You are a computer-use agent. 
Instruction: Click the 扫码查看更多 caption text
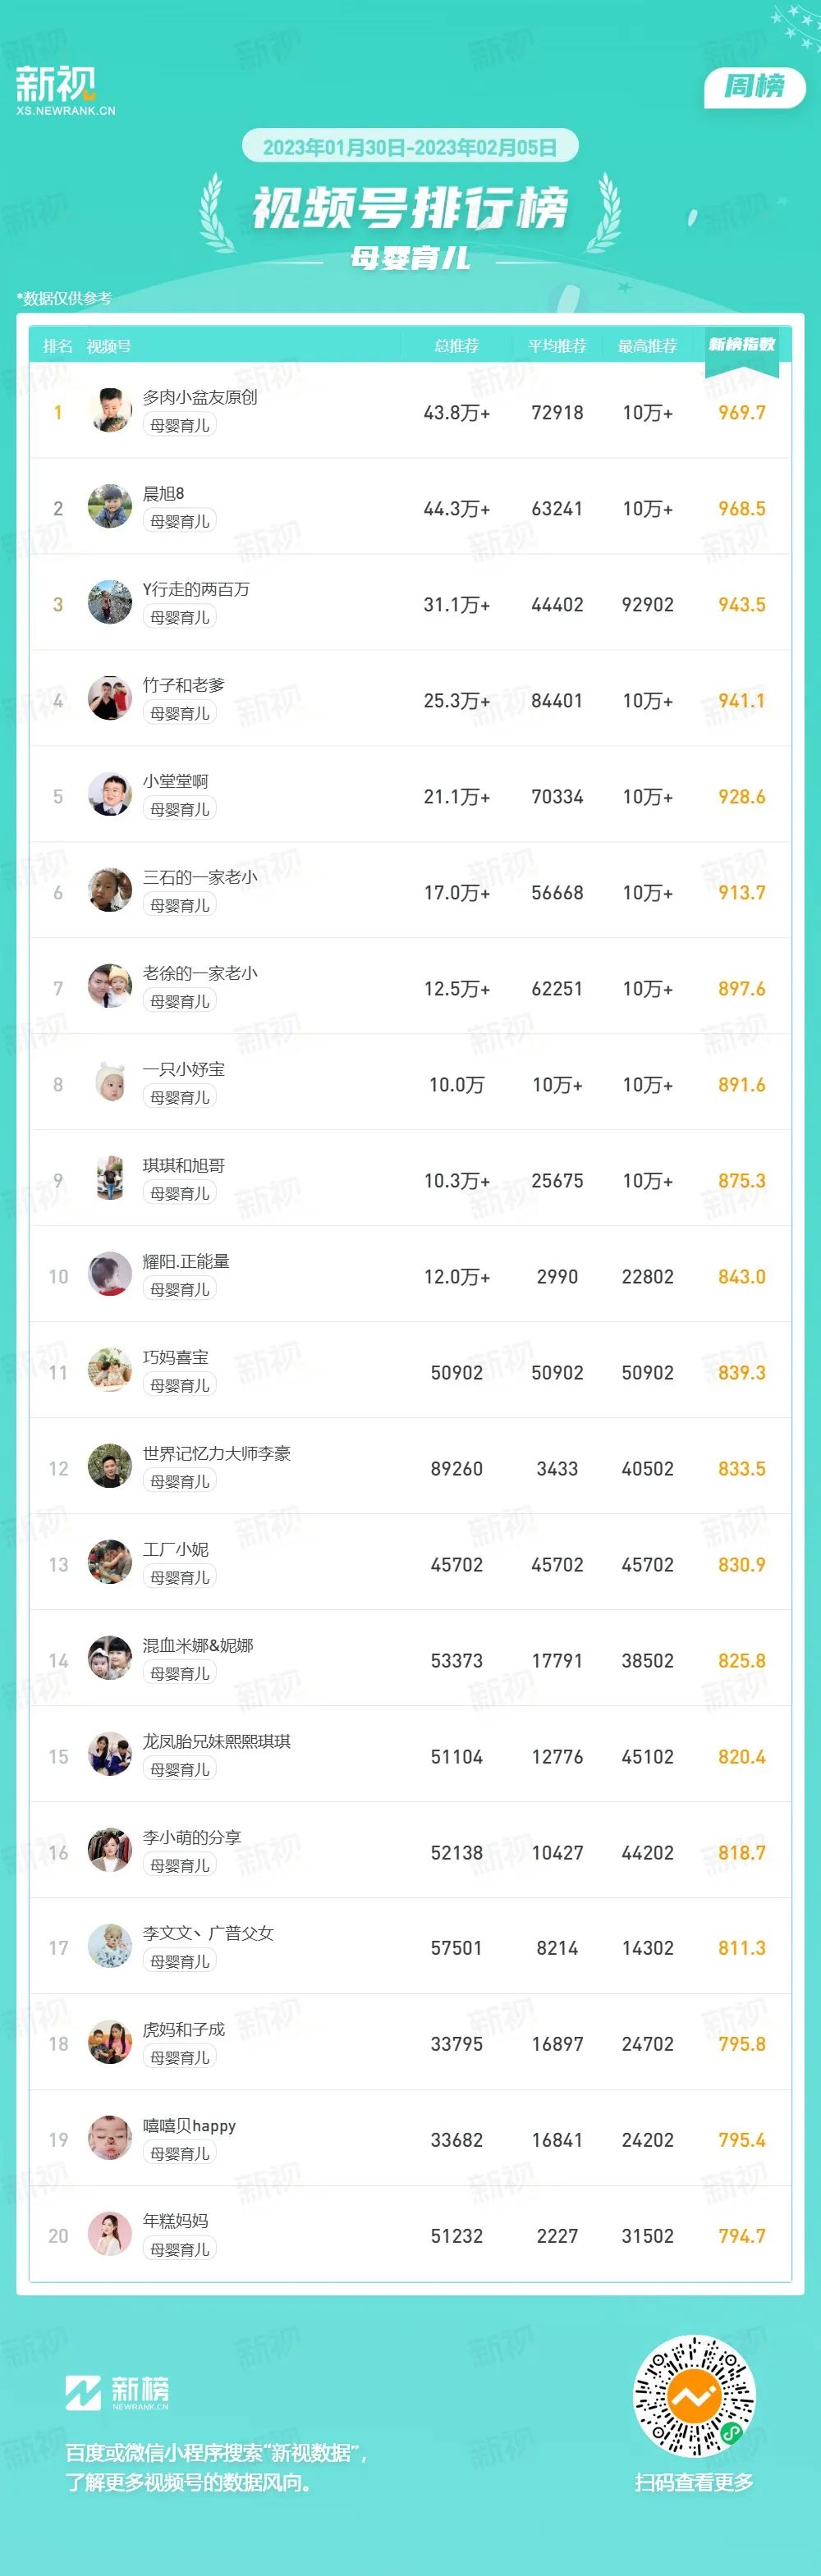coord(694,2482)
